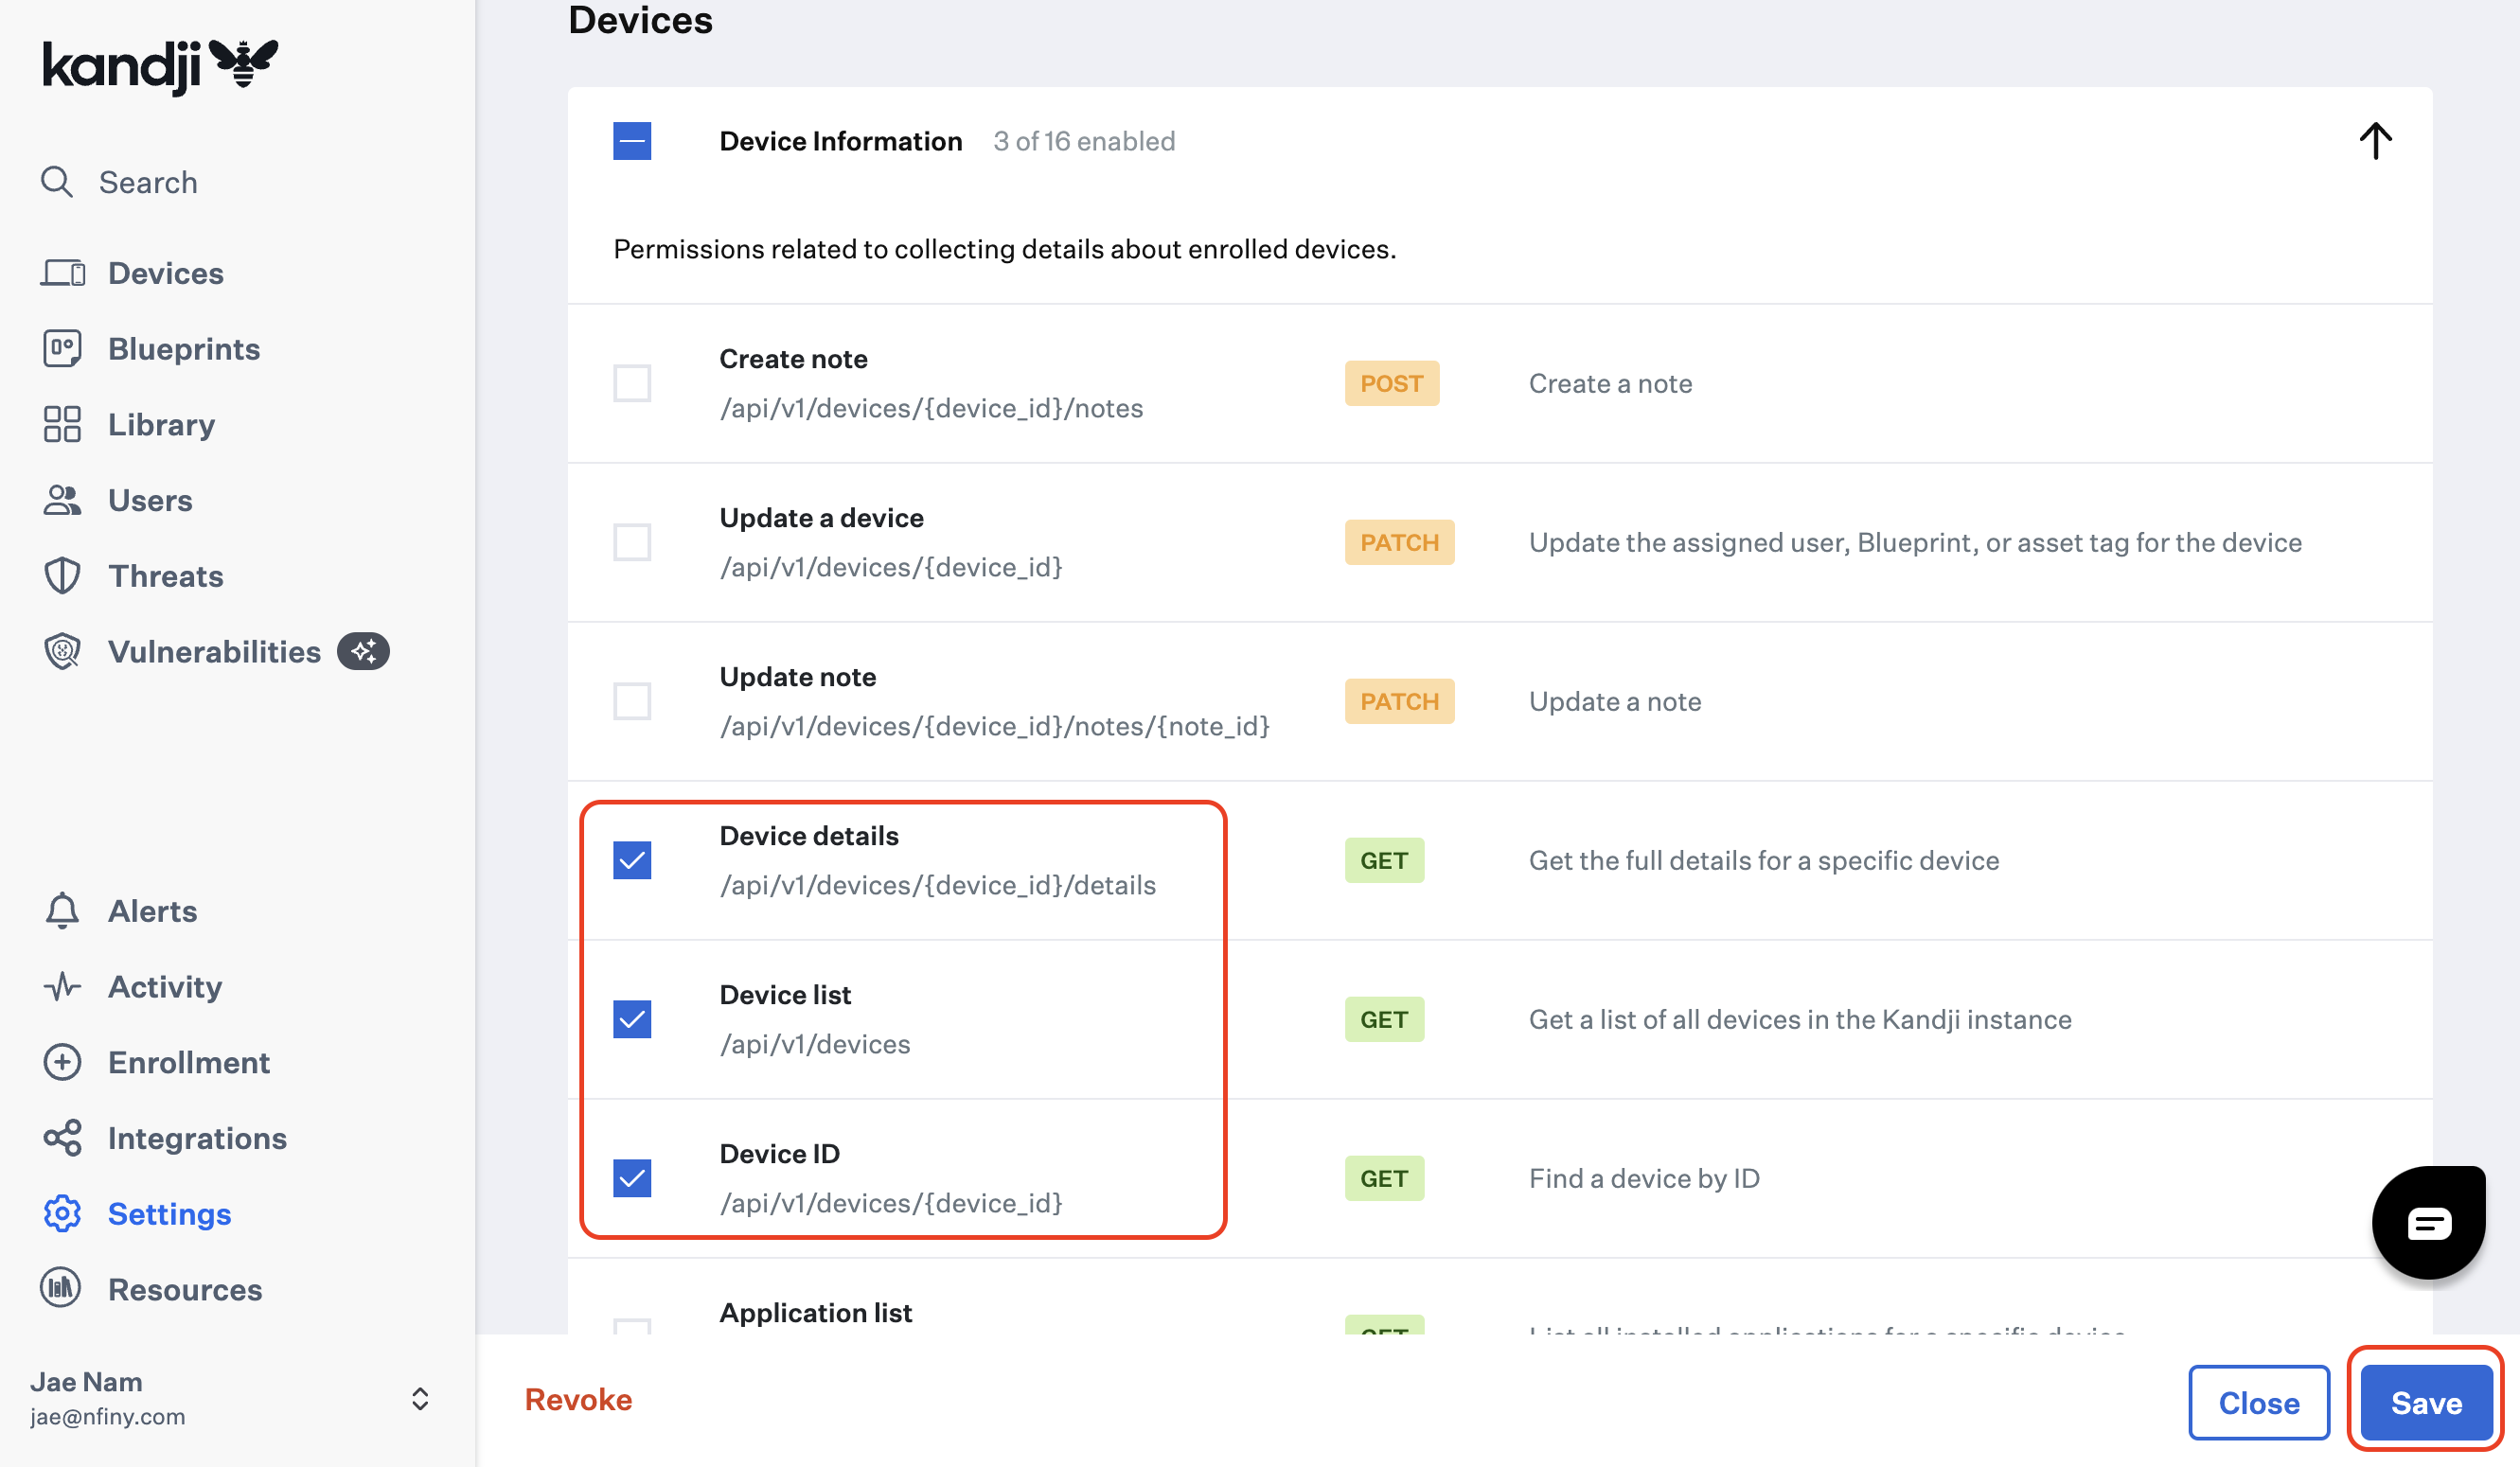Enable the Update a device checkbox

coord(632,543)
